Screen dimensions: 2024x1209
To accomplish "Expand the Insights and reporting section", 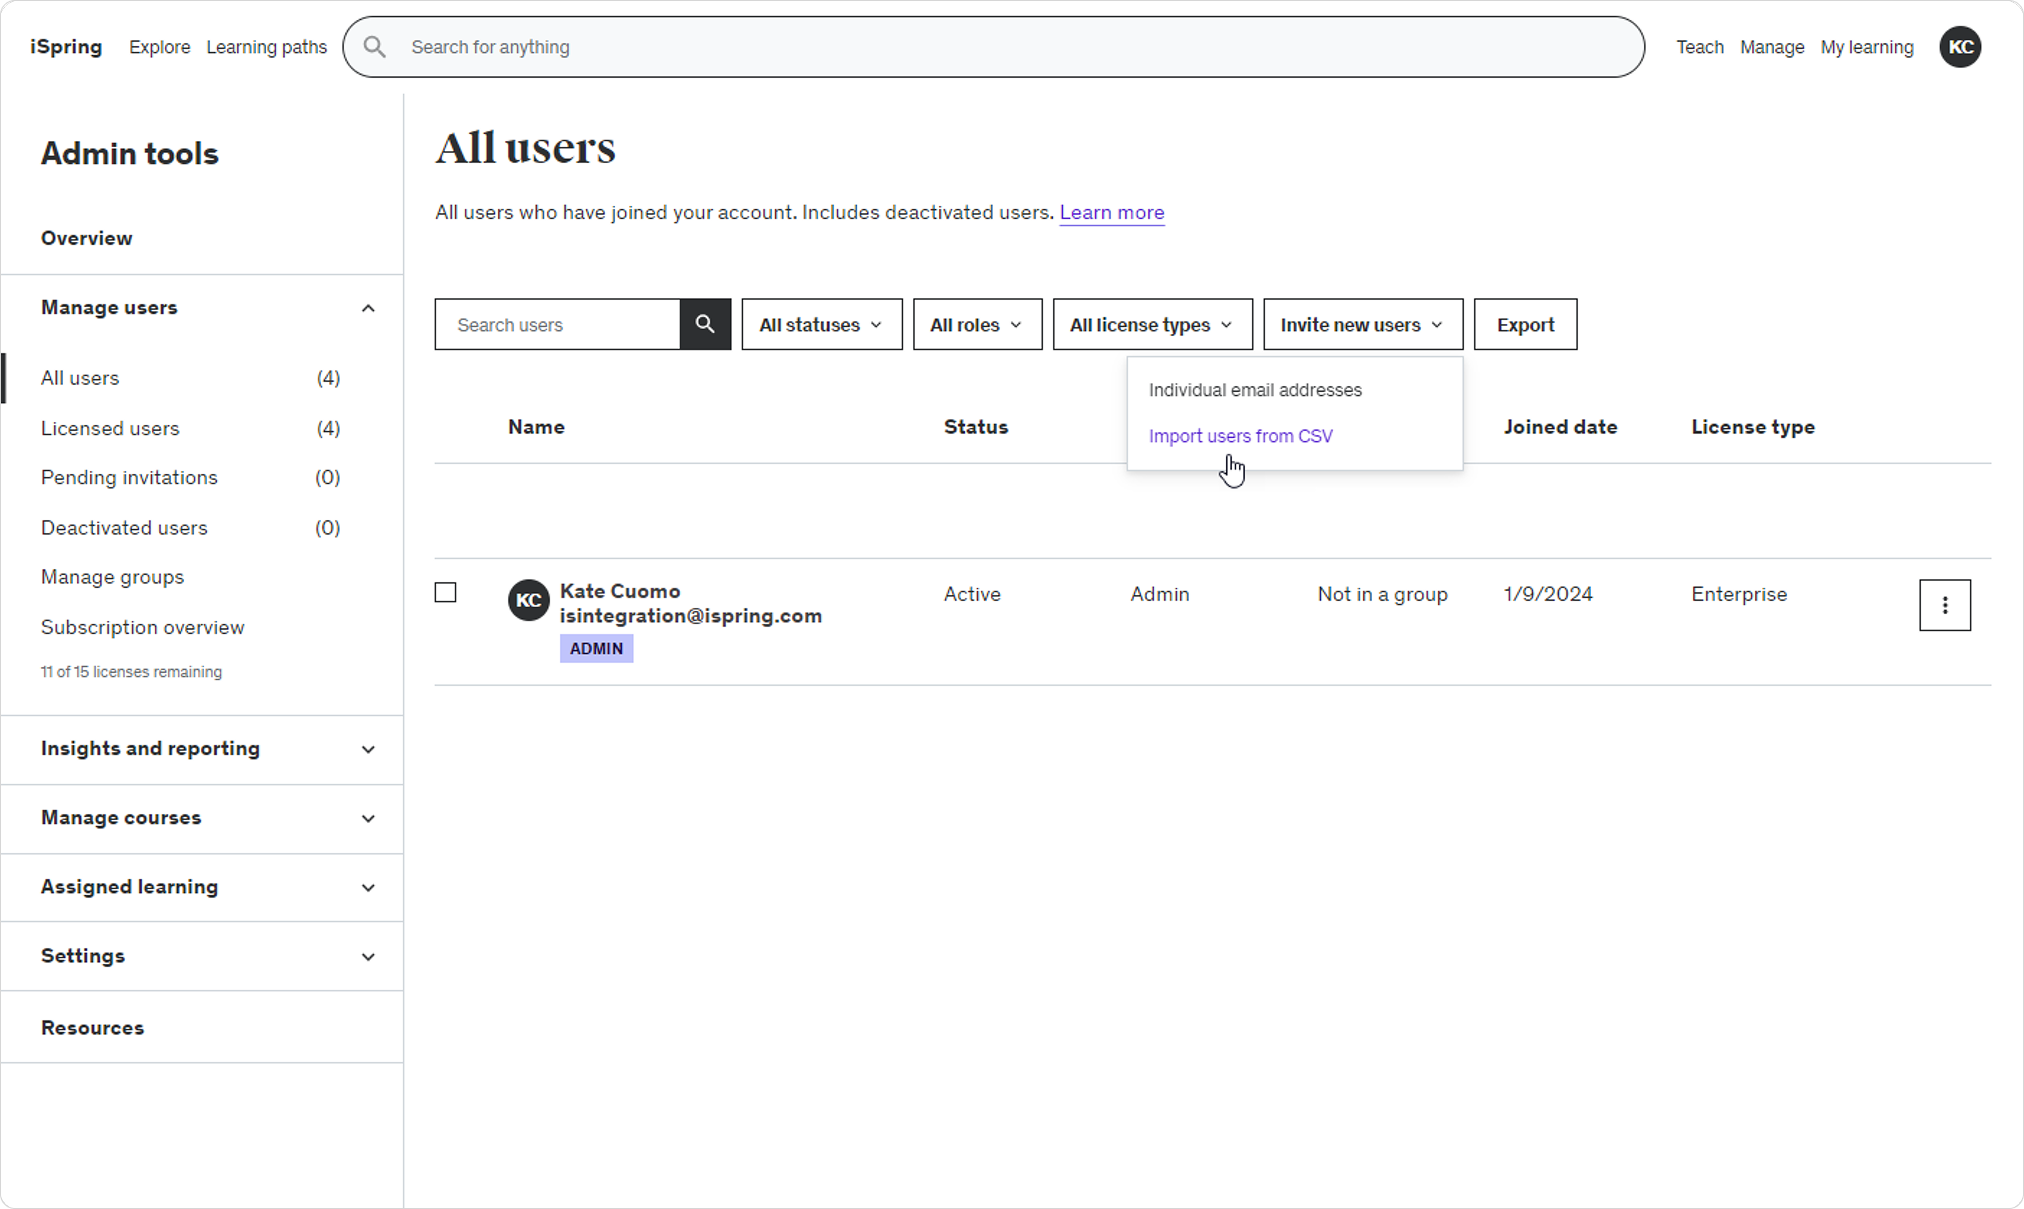I will [x=368, y=749].
